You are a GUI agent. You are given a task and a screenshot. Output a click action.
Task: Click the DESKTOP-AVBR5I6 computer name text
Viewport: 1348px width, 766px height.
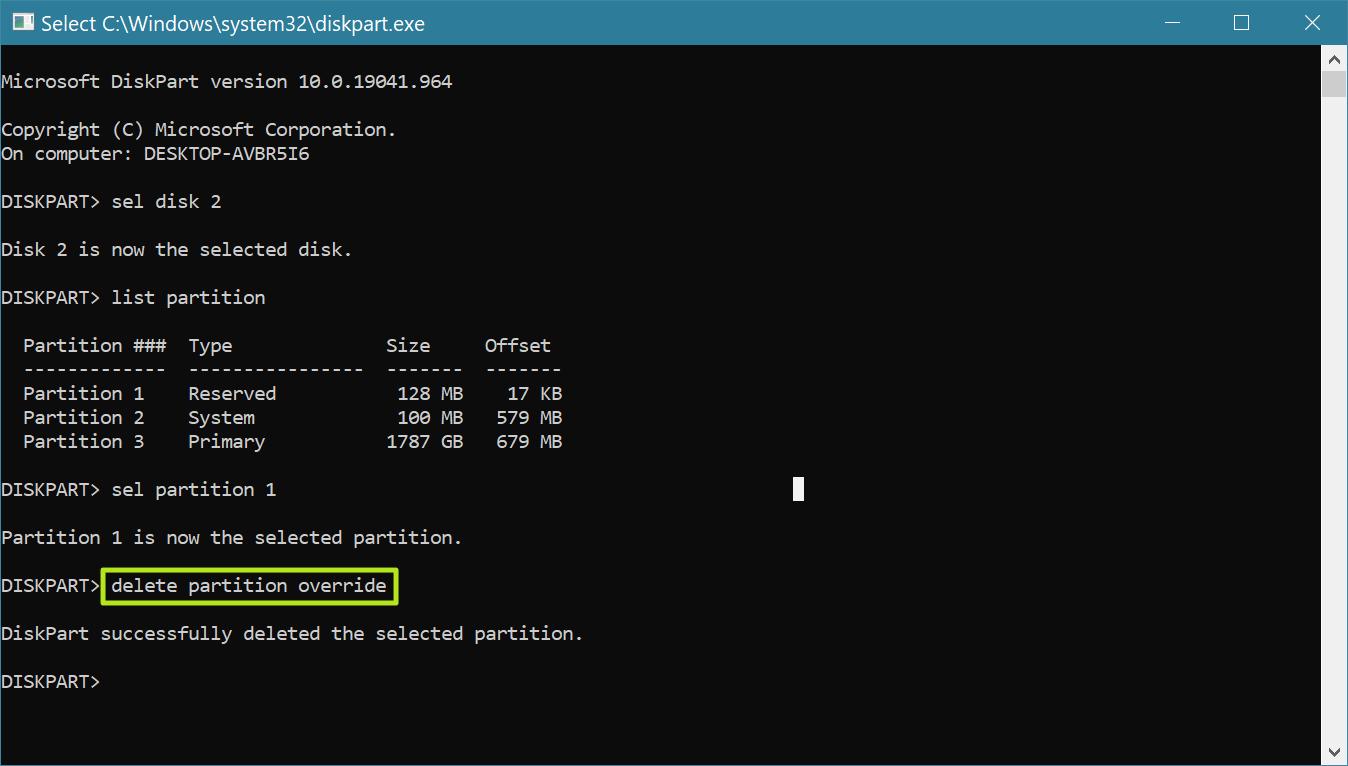click(224, 153)
